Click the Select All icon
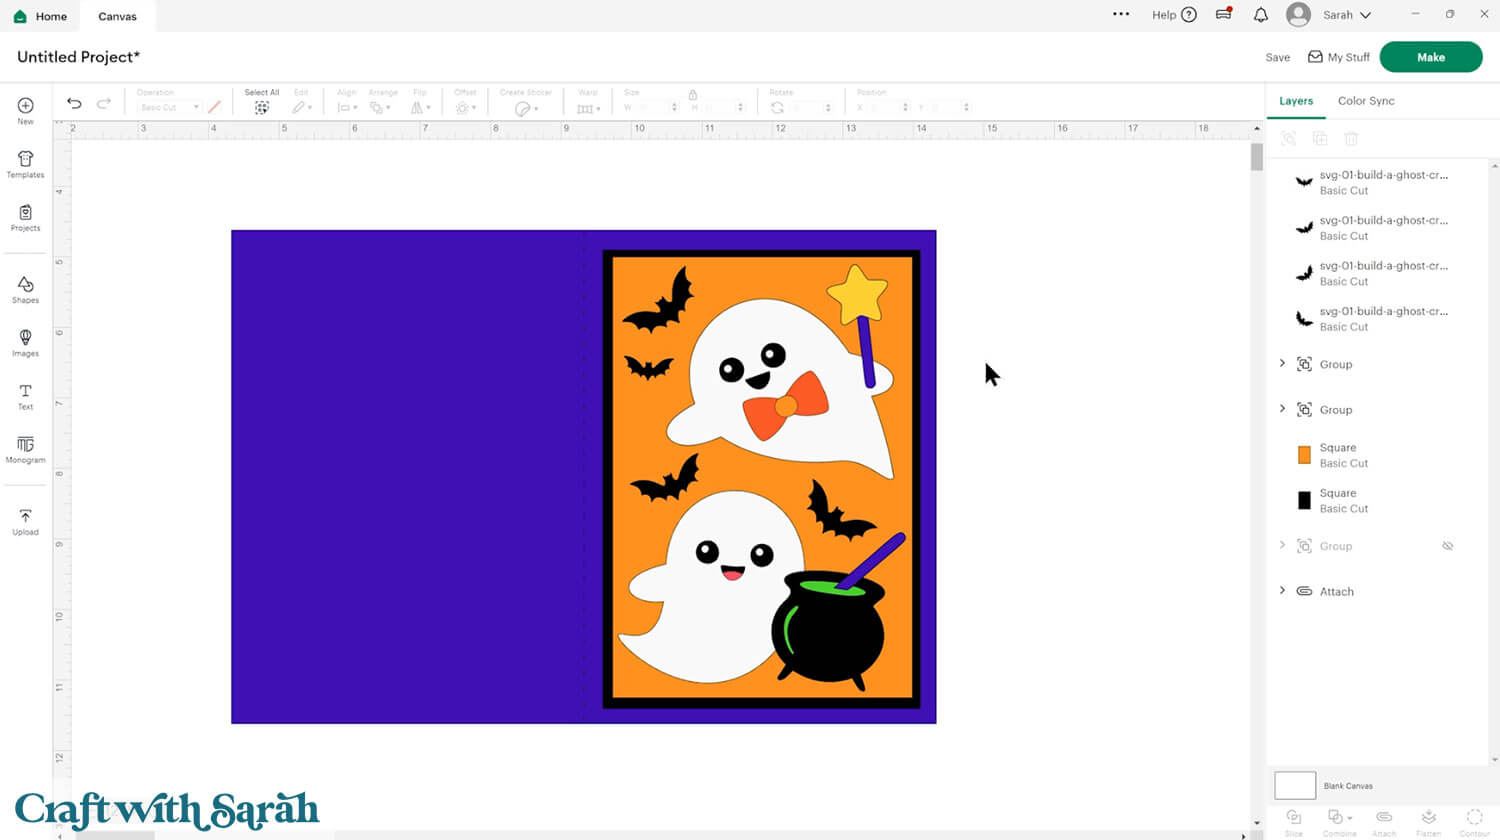The height and width of the screenshot is (840, 1500). click(261, 107)
